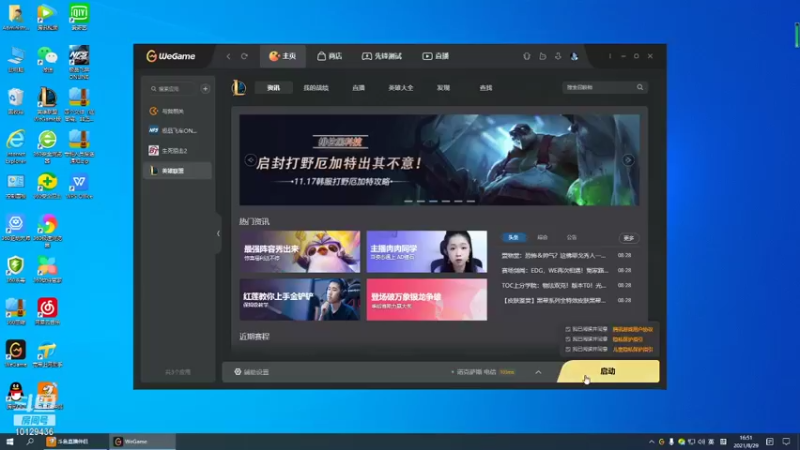Select the Recycle Bin desktop icon
Image resolution: width=800 pixels, height=450 pixels.
pos(15,101)
